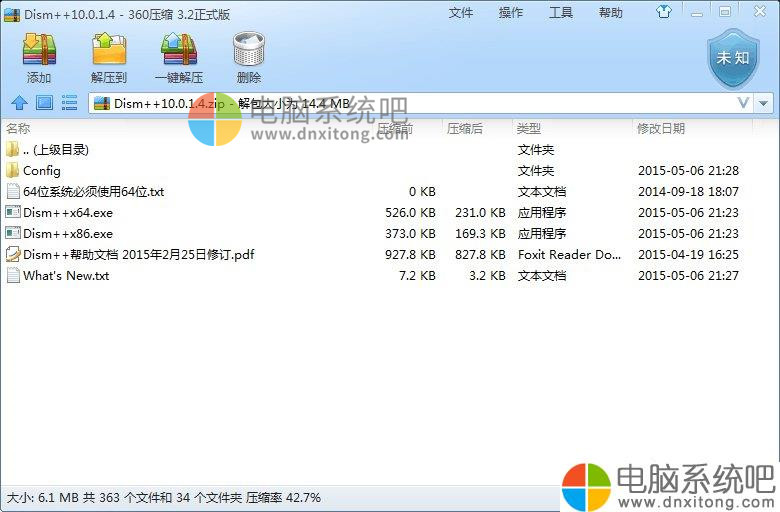
Task: Close the 360压缩 window
Action: (760, 11)
